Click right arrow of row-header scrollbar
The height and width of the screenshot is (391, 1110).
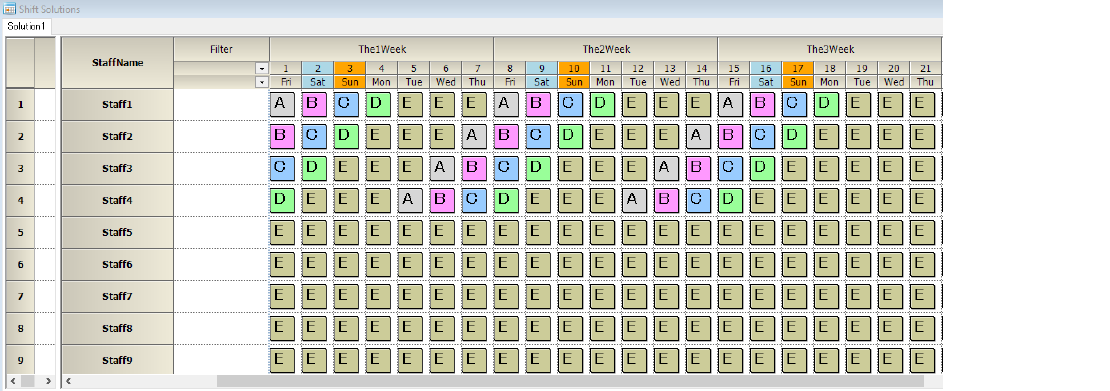(x=48, y=381)
